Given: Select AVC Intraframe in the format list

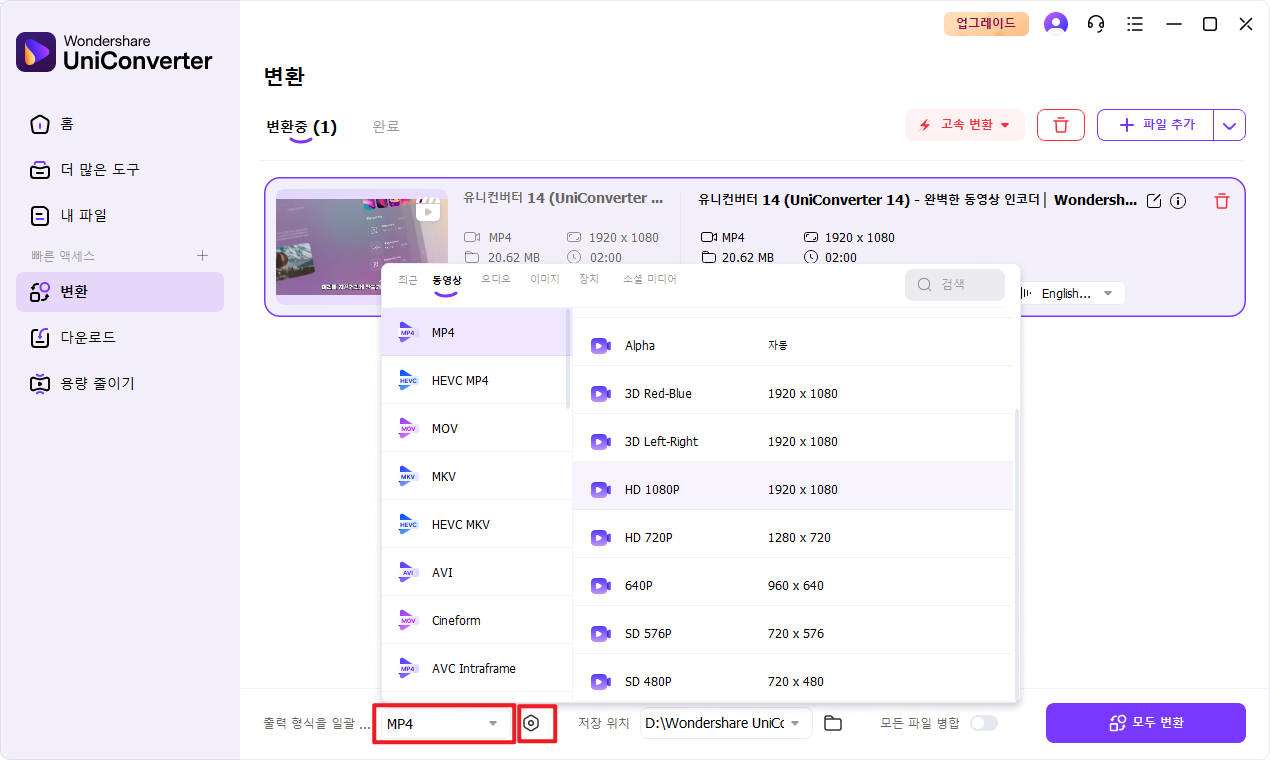Looking at the screenshot, I should (x=475, y=668).
